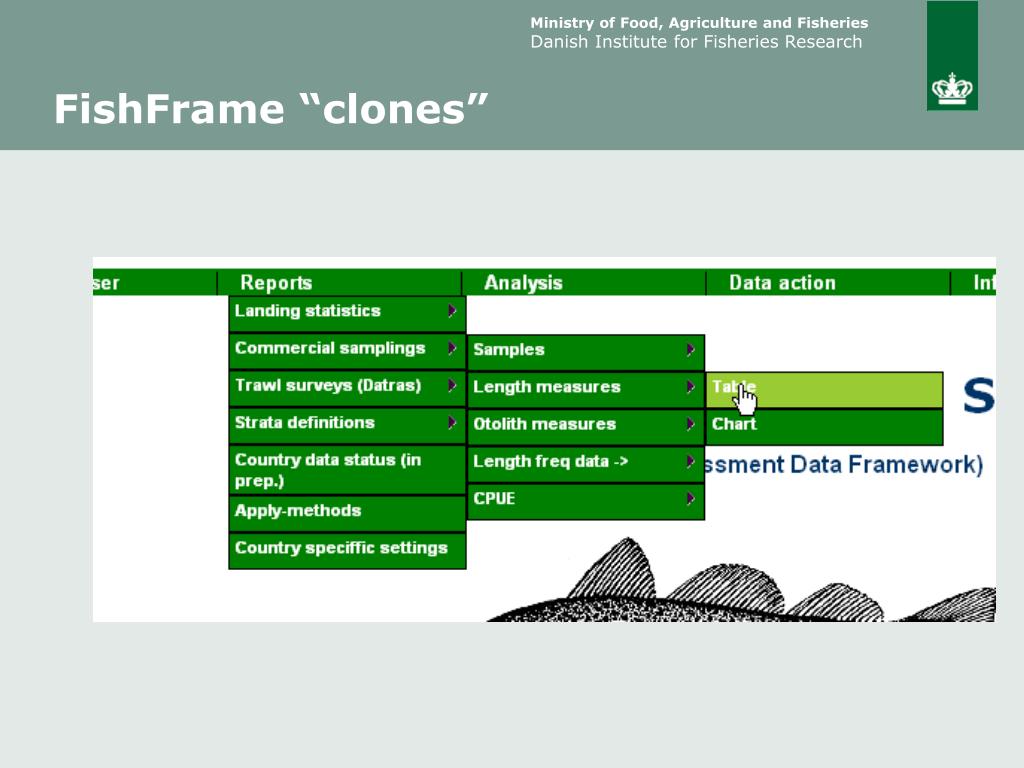Choose Table under Length measures
Screen dimensions: 1024x768
824,390
